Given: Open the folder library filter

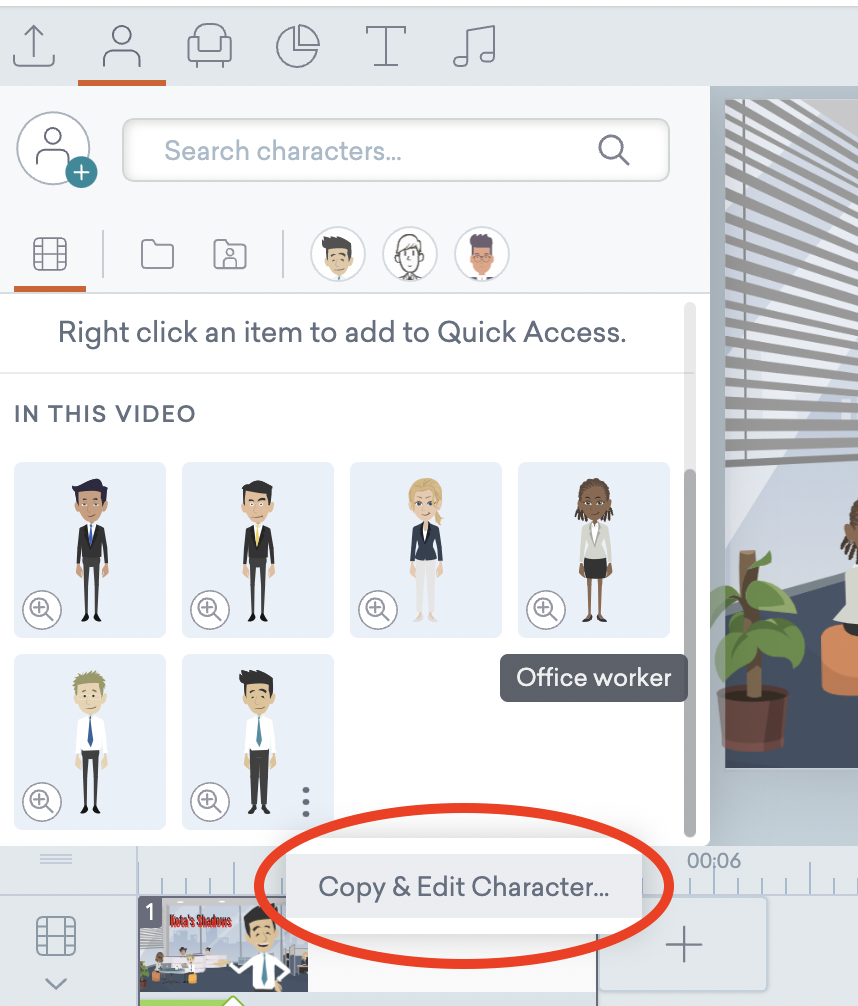Looking at the screenshot, I should (157, 254).
